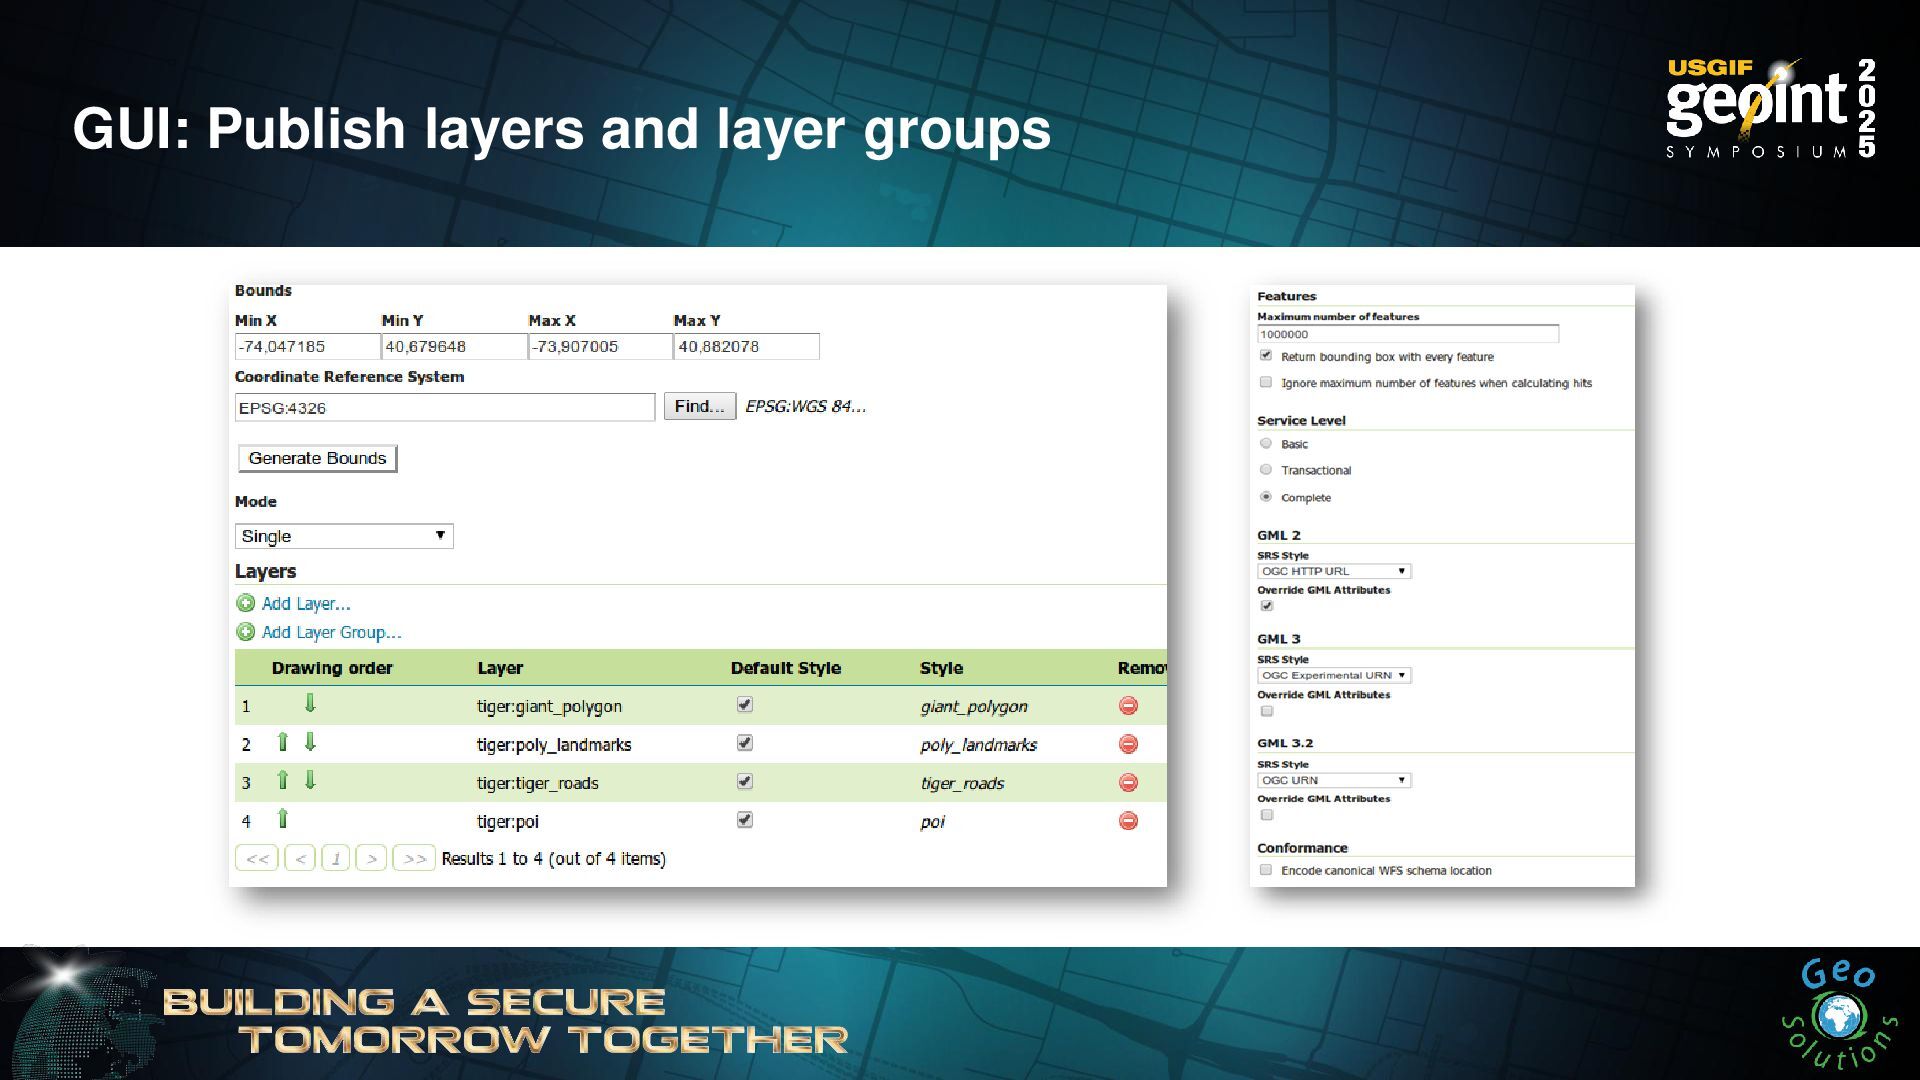
Task: Toggle default style for tiger:poi
Action: pyautogui.click(x=744, y=820)
